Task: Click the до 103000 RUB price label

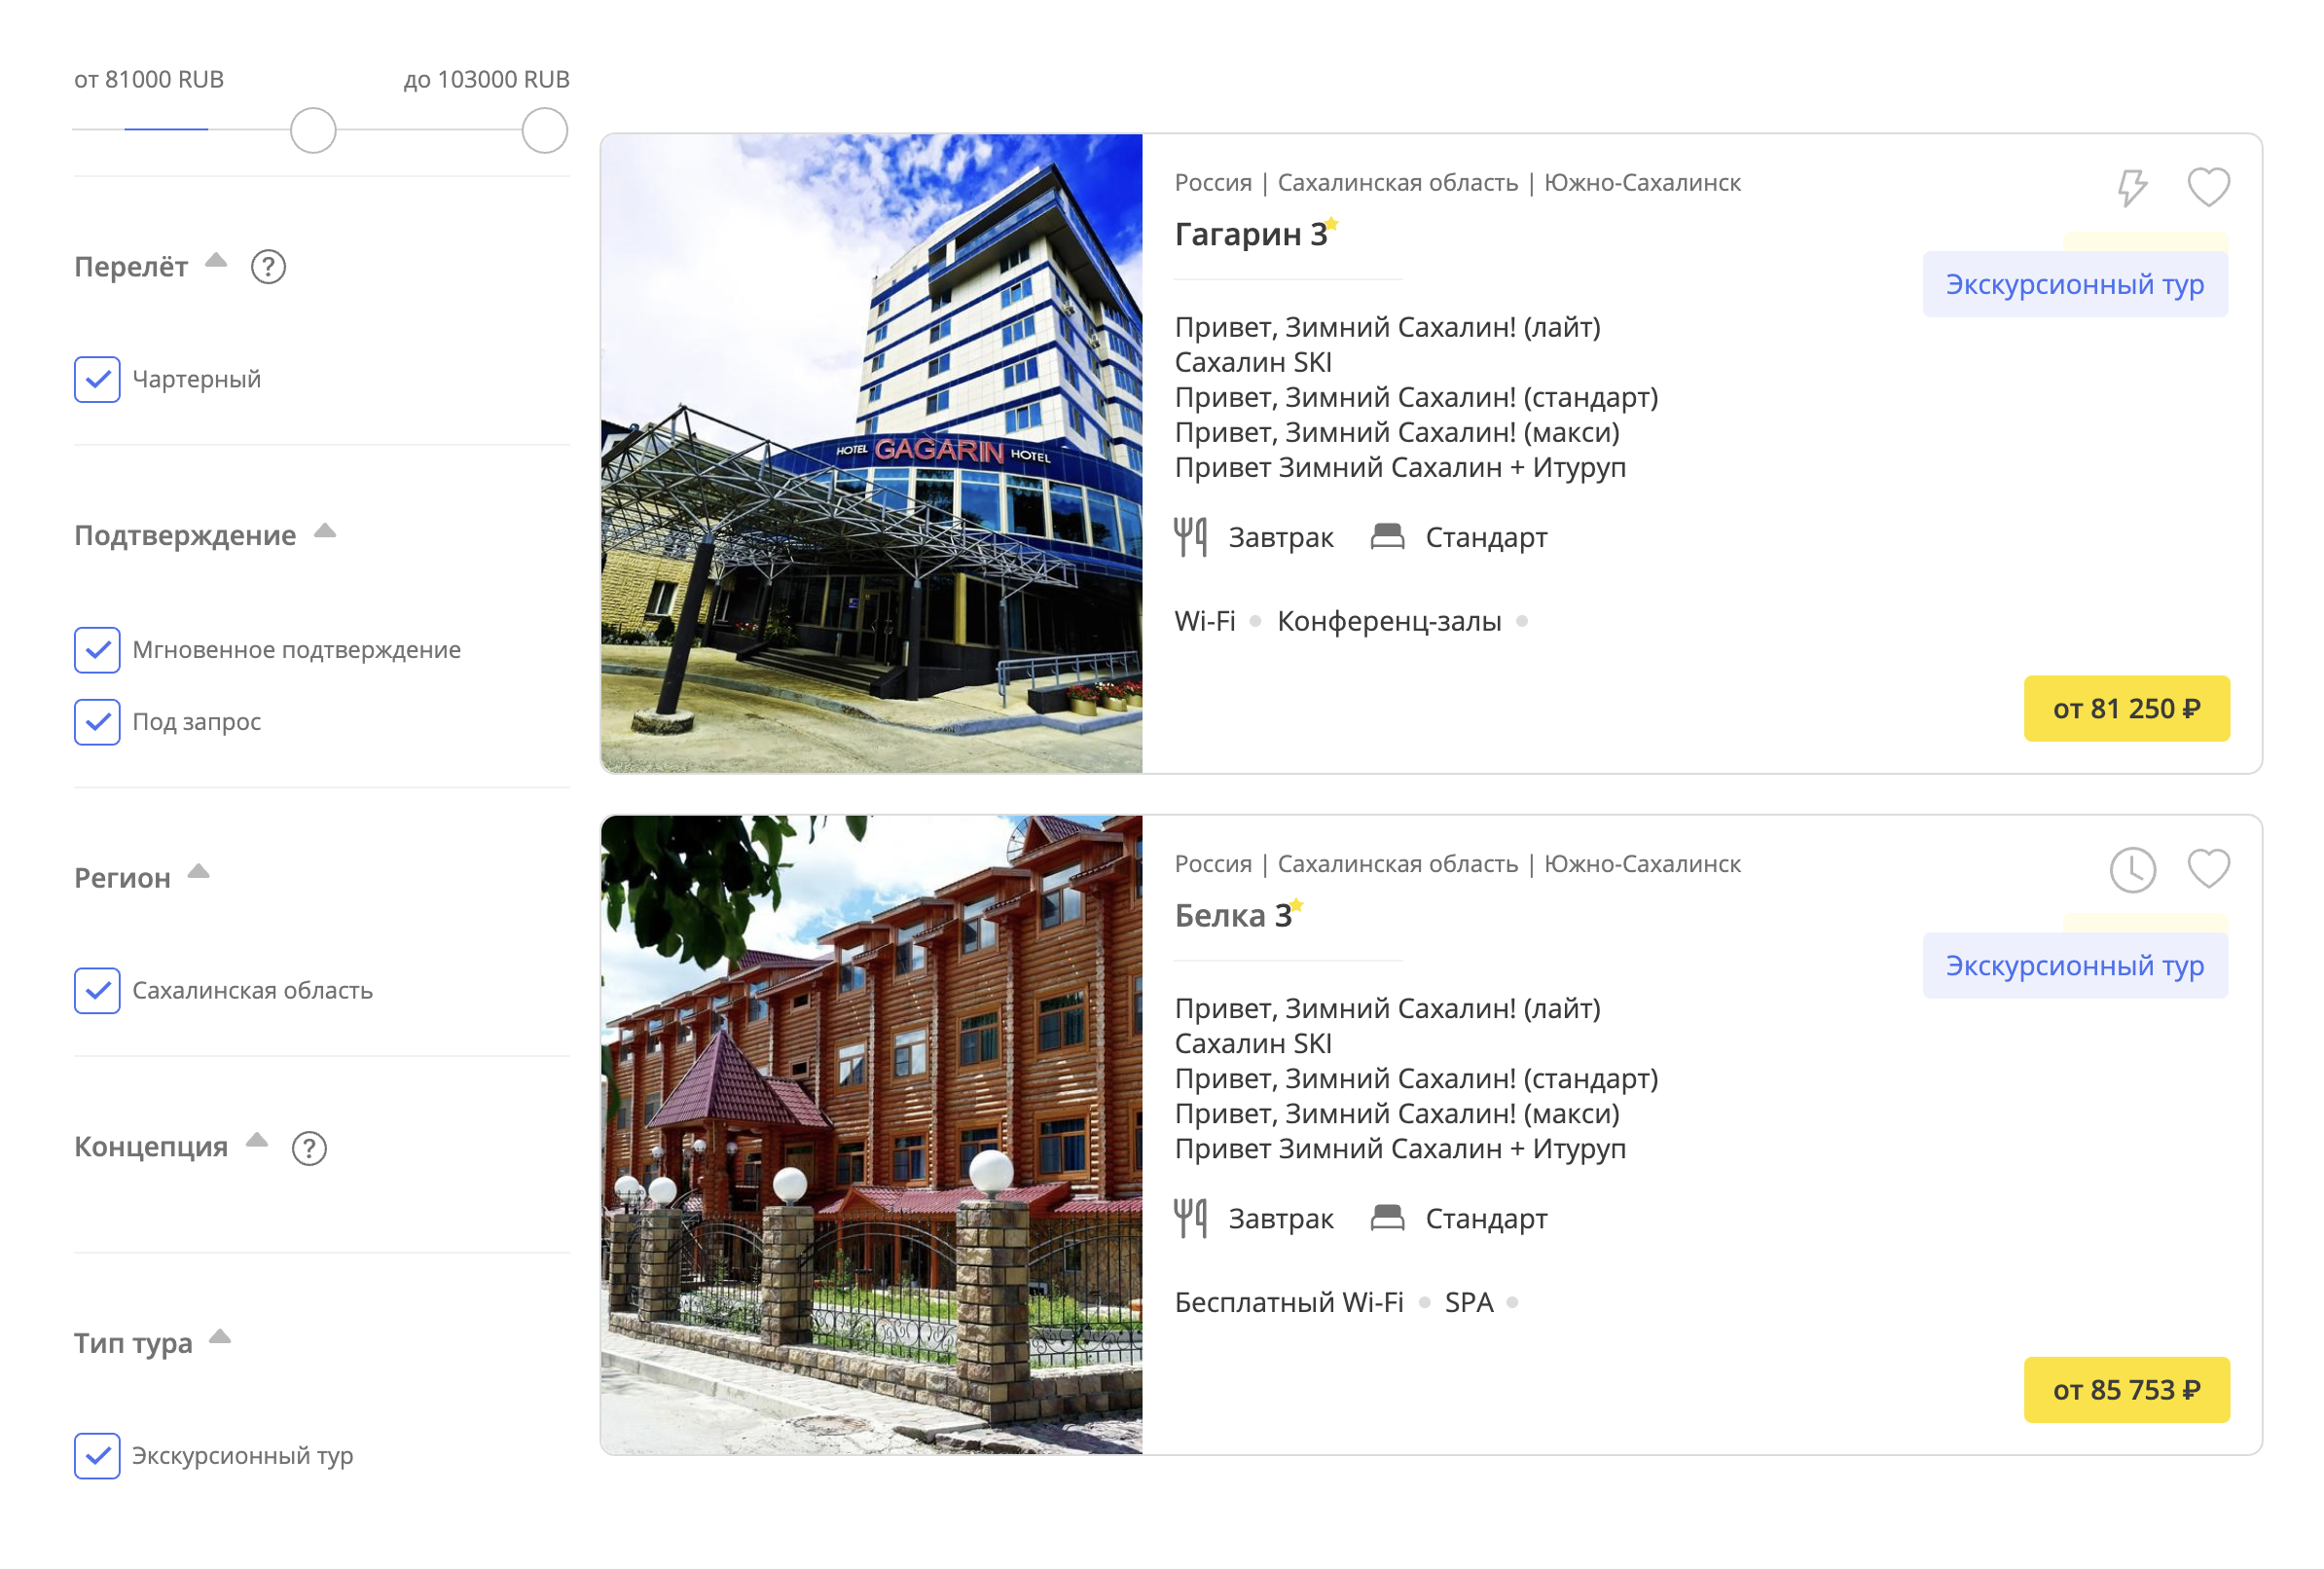Action: point(487,79)
